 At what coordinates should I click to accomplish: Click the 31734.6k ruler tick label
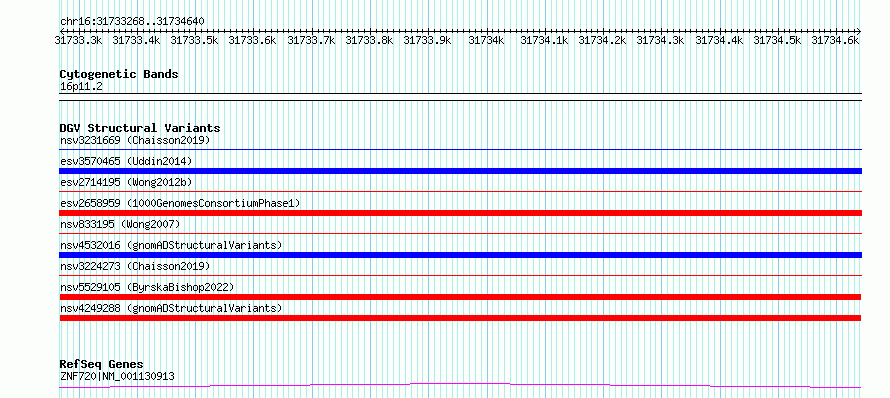835,40
